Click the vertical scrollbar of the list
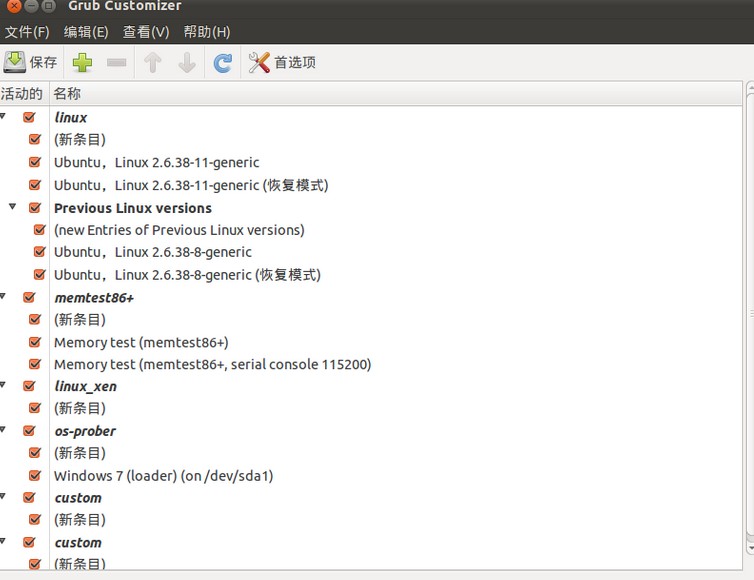The image size is (754, 580). (748, 320)
